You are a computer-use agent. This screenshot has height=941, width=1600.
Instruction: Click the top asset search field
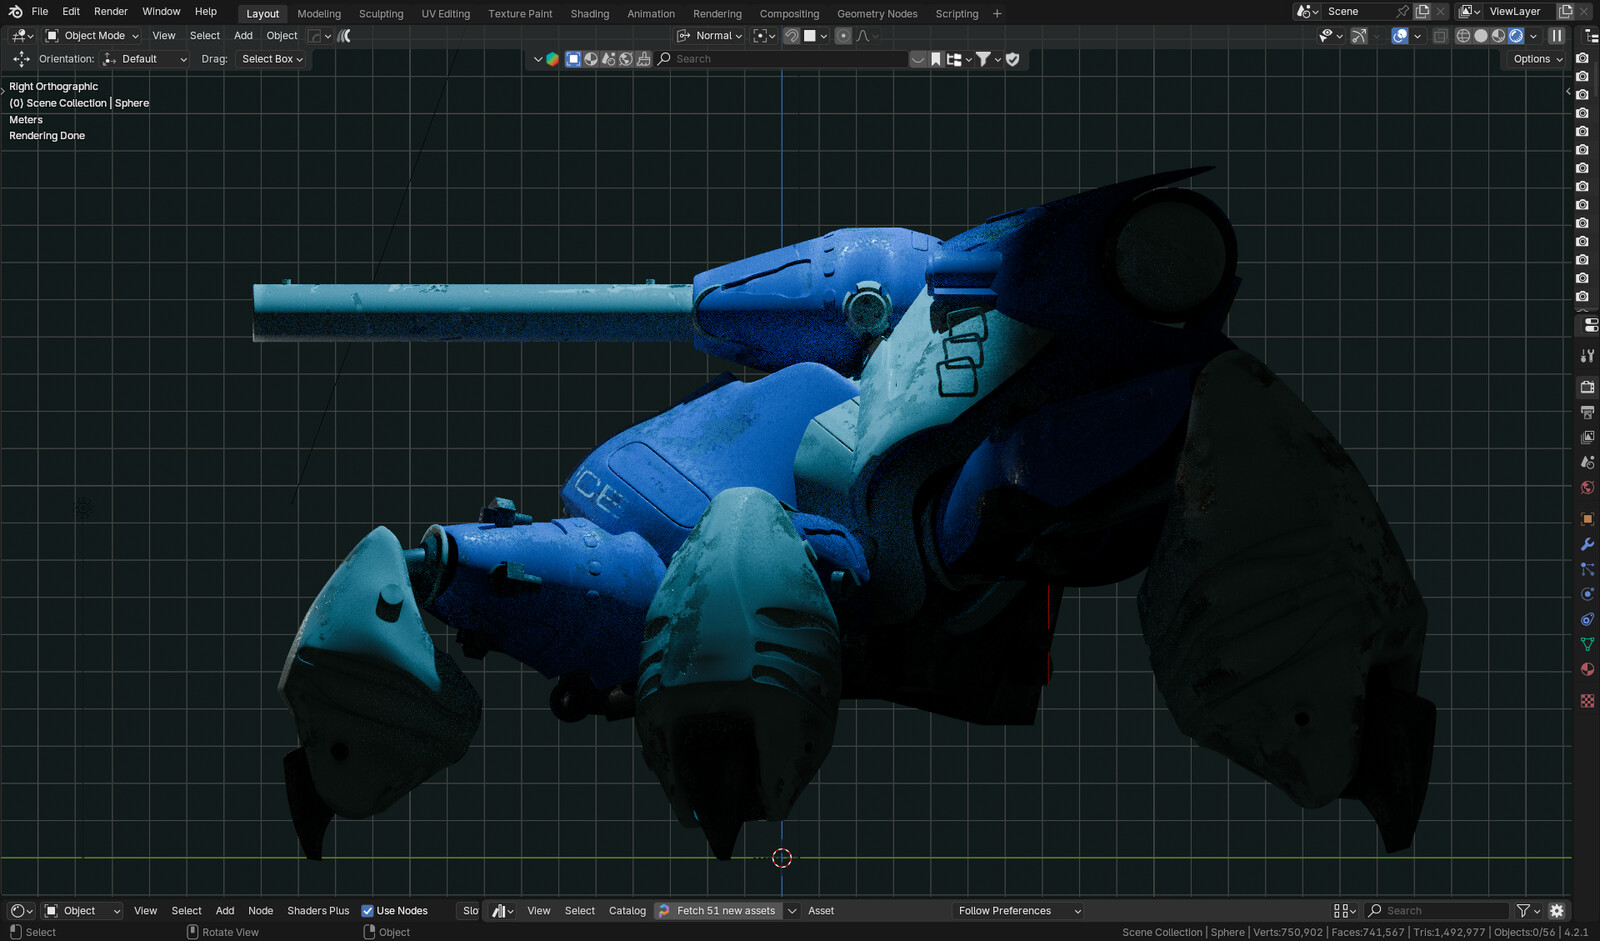780,59
